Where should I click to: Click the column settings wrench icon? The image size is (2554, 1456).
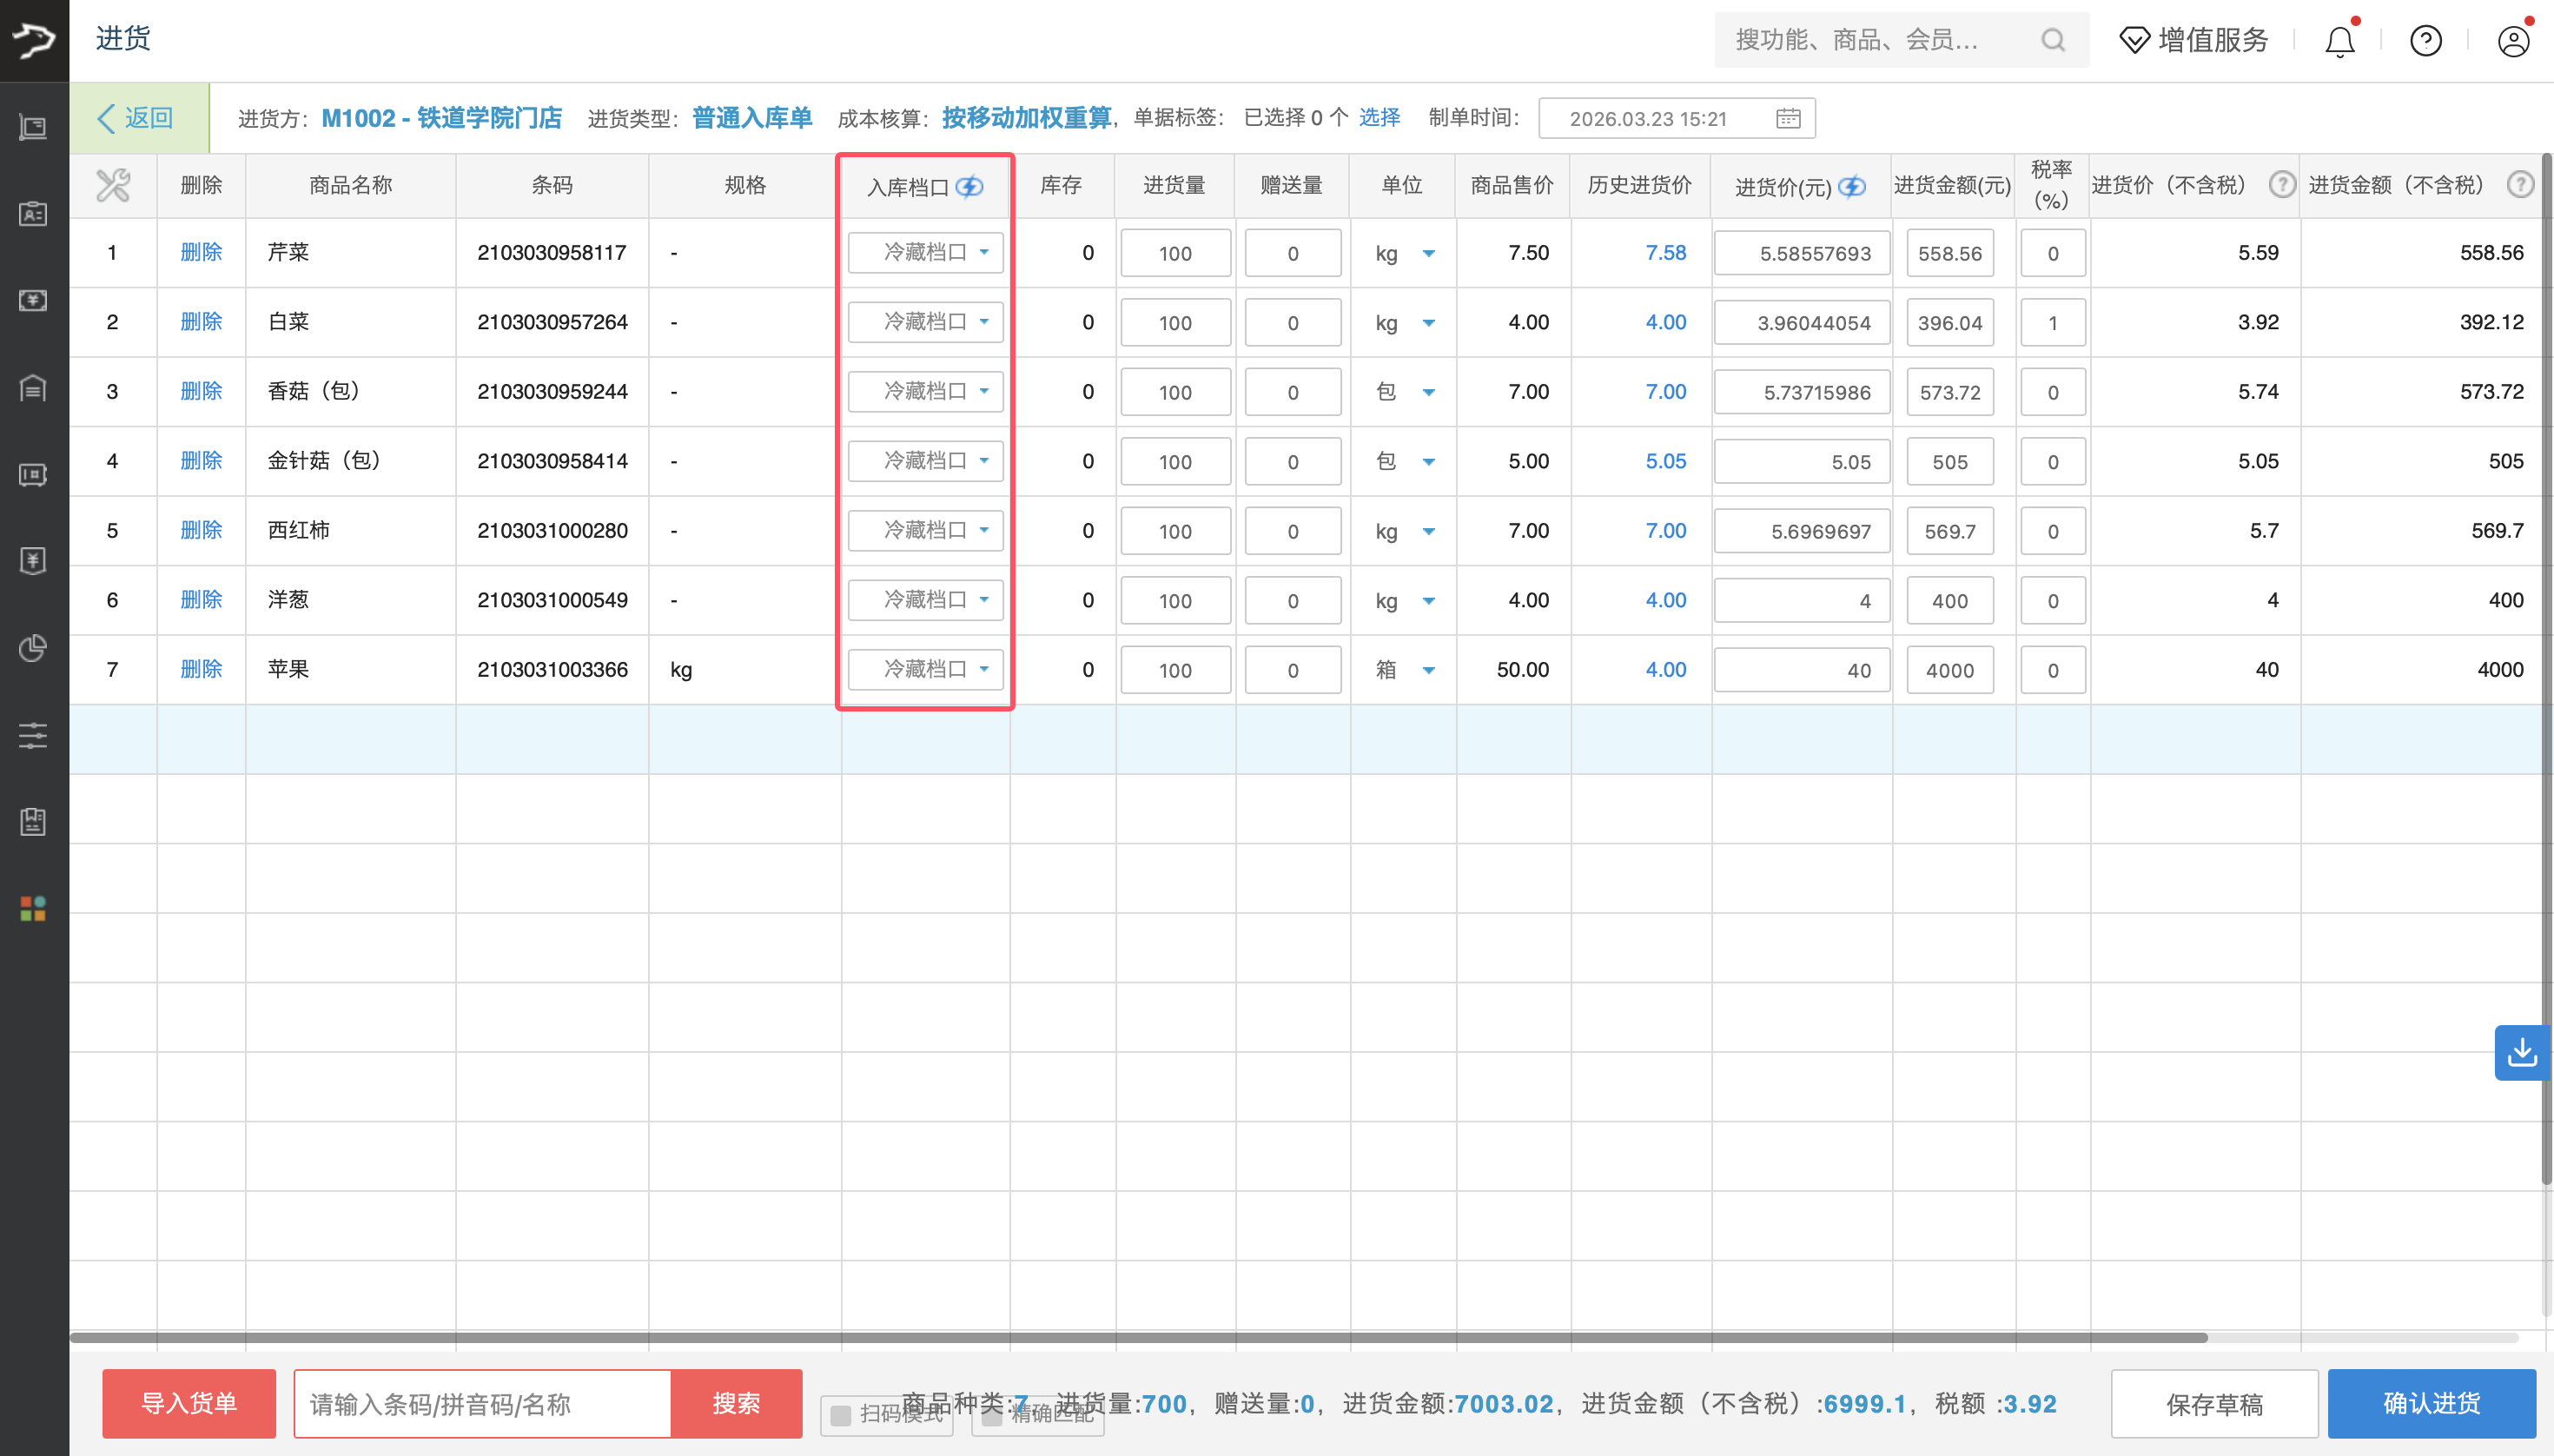113,184
